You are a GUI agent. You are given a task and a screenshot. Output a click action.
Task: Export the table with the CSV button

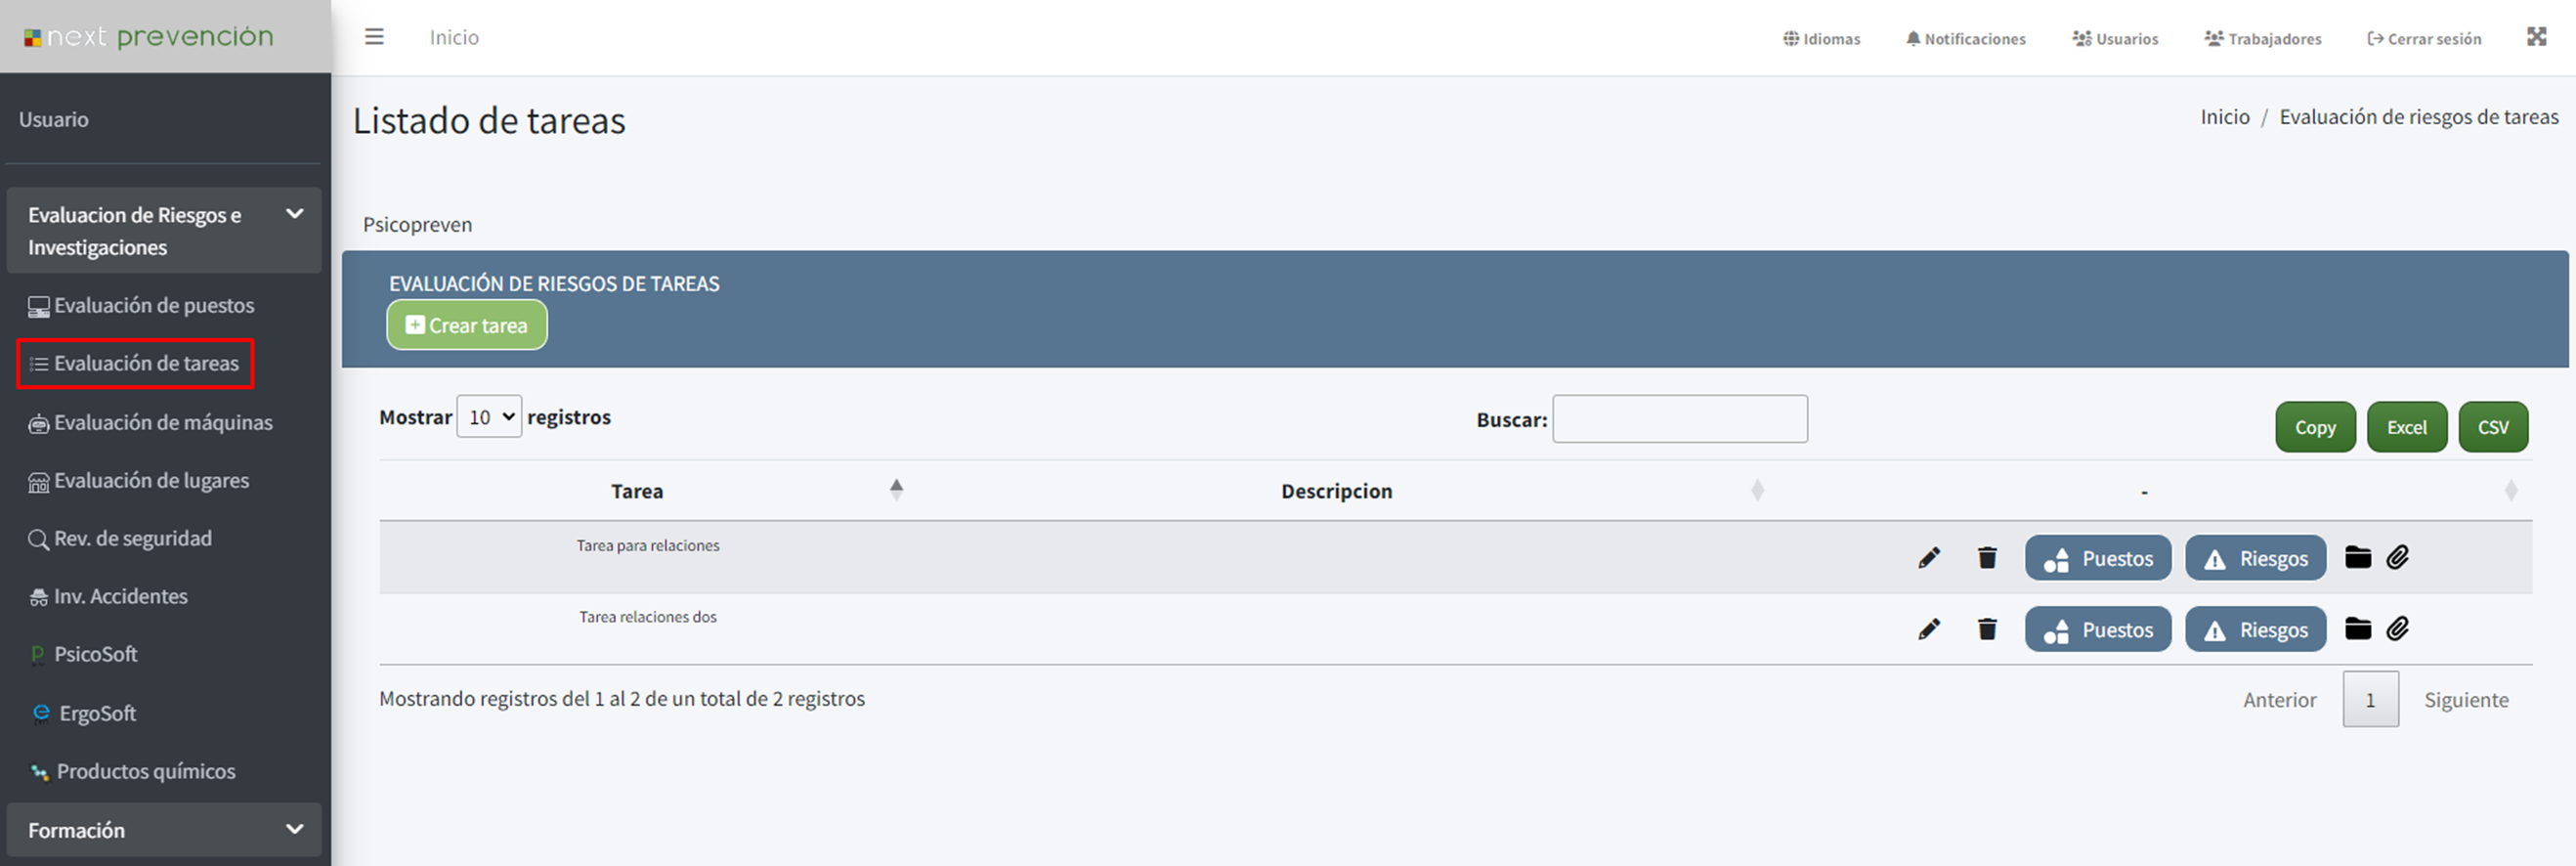(2493, 427)
